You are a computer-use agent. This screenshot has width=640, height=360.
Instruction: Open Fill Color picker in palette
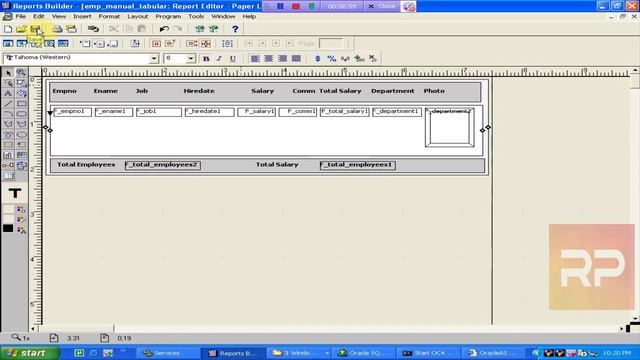point(21,209)
